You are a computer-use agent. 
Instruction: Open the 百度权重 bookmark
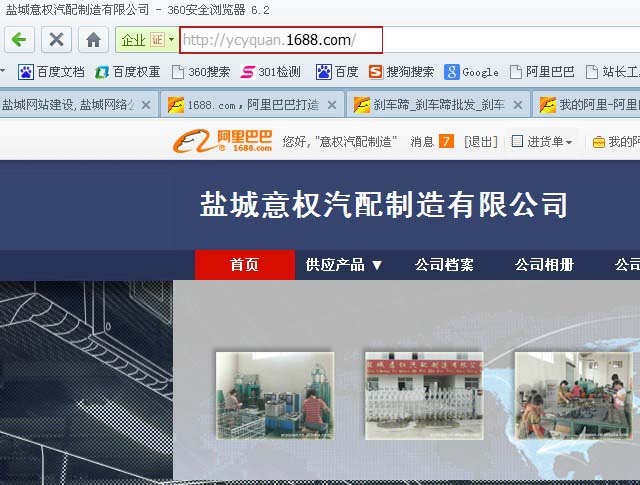click(x=127, y=72)
